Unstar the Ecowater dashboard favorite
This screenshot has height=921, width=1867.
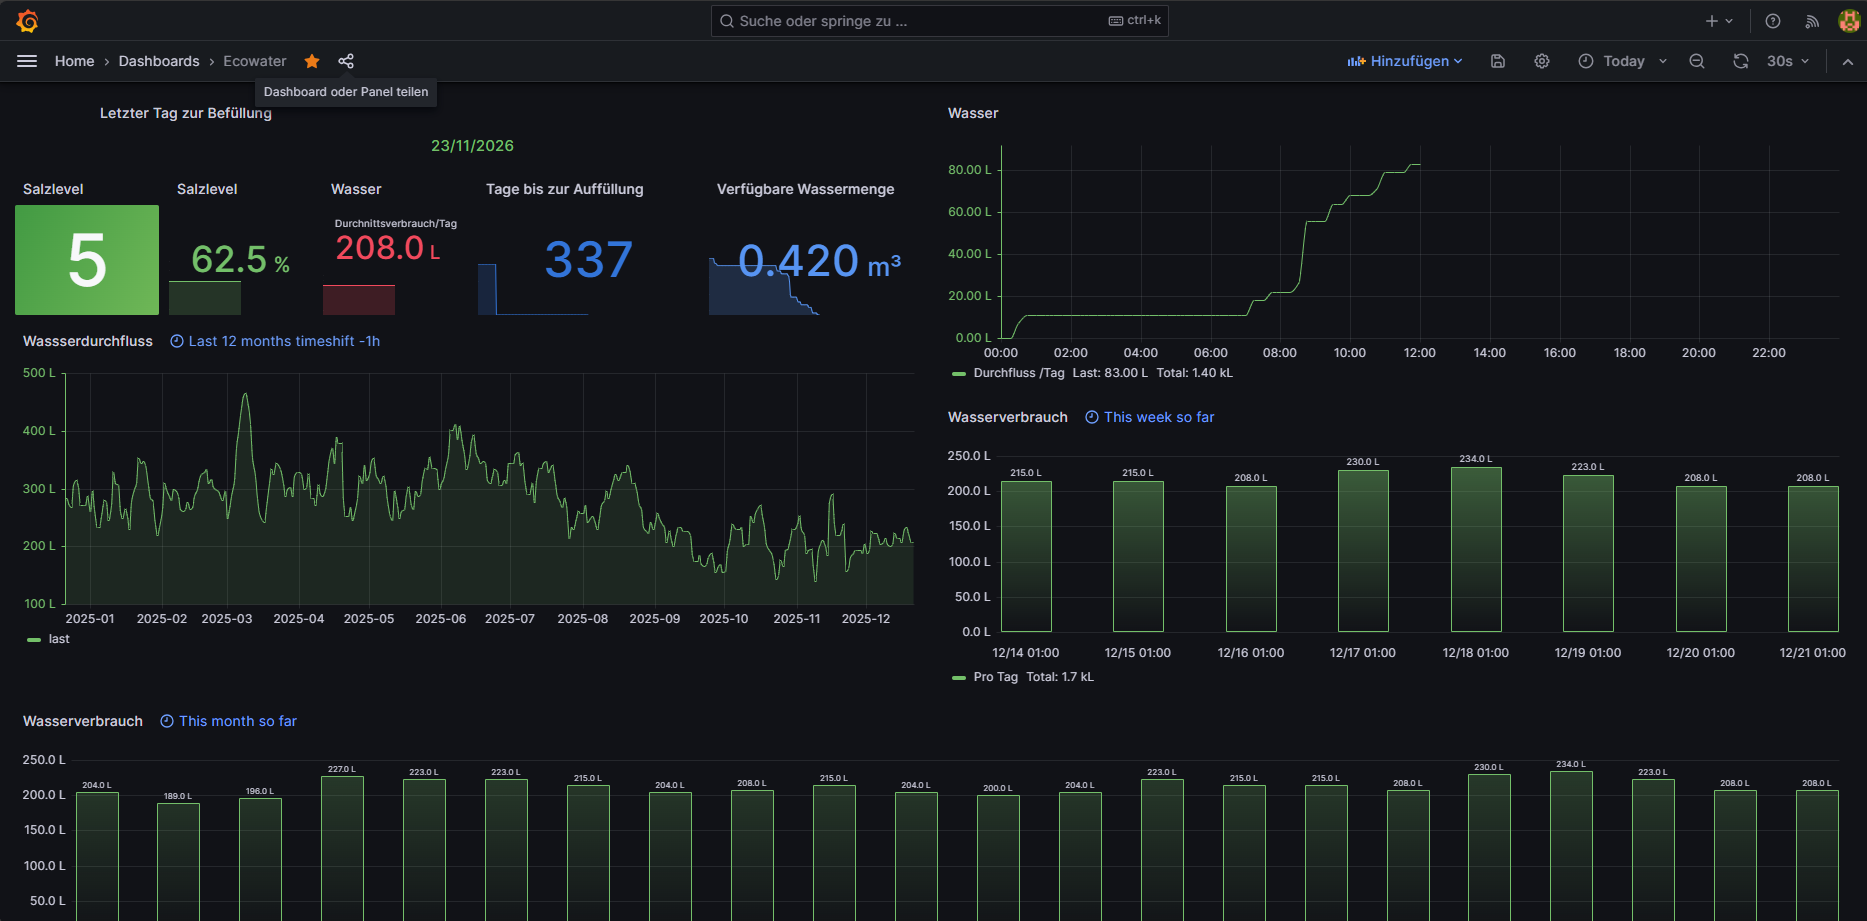click(312, 61)
